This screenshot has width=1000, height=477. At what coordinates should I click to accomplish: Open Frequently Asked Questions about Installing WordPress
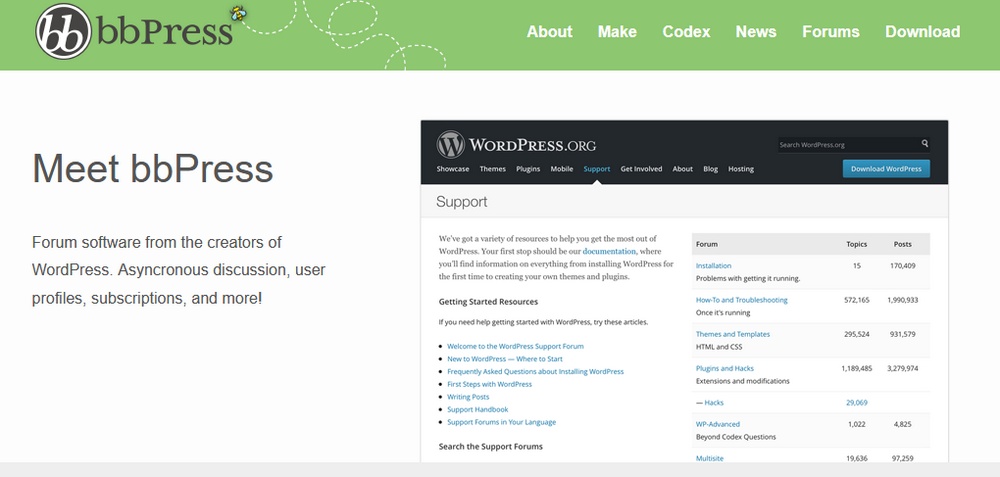[x=535, y=371]
